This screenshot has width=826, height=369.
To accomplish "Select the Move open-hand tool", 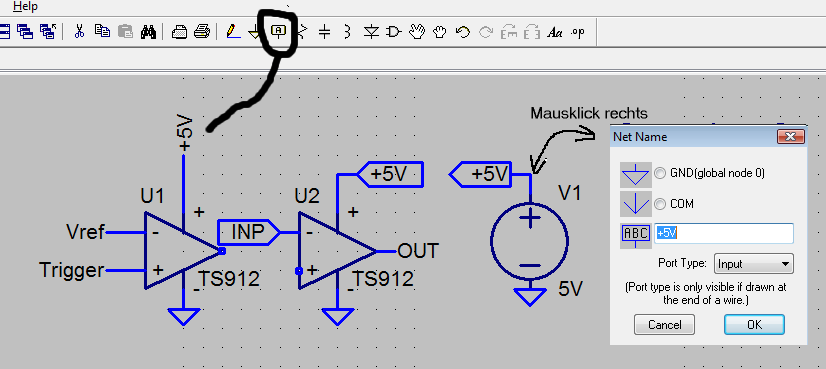I will click(x=417, y=32).
